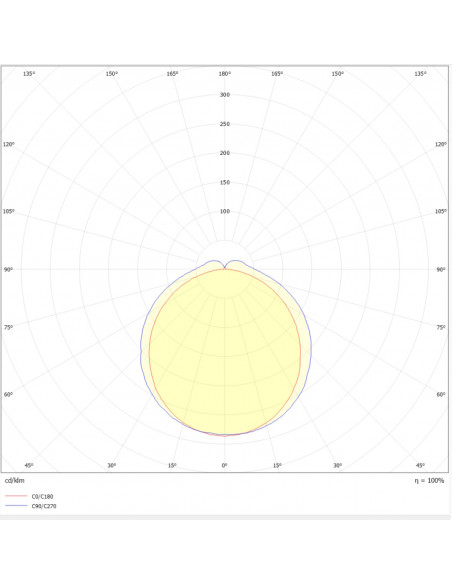The height and width of the screenshot is (584, 452).
Task: Click the 0° angle label at bottom
Action: (225, 465)
